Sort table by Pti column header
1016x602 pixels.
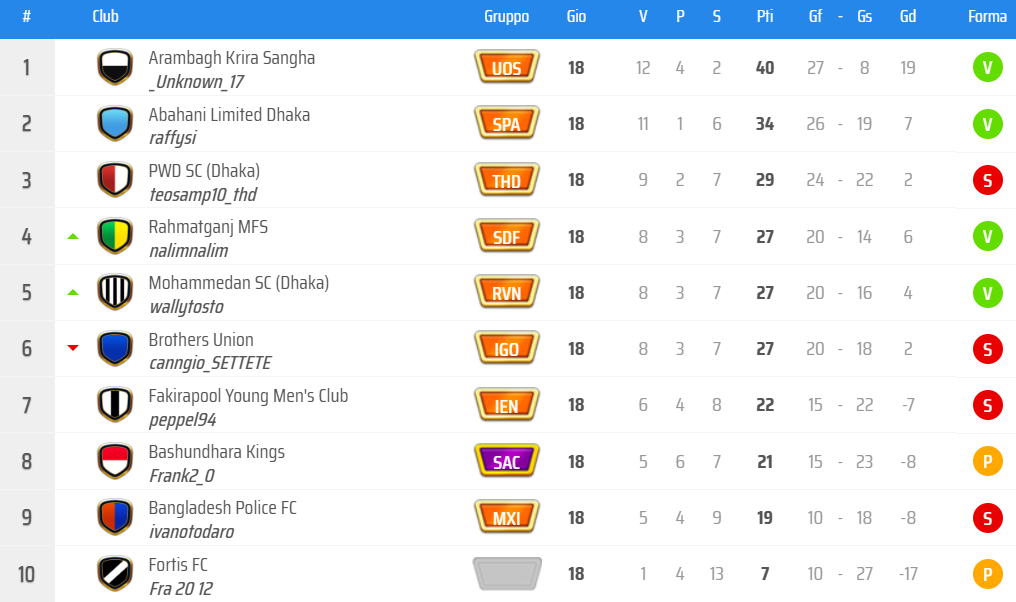765,17
